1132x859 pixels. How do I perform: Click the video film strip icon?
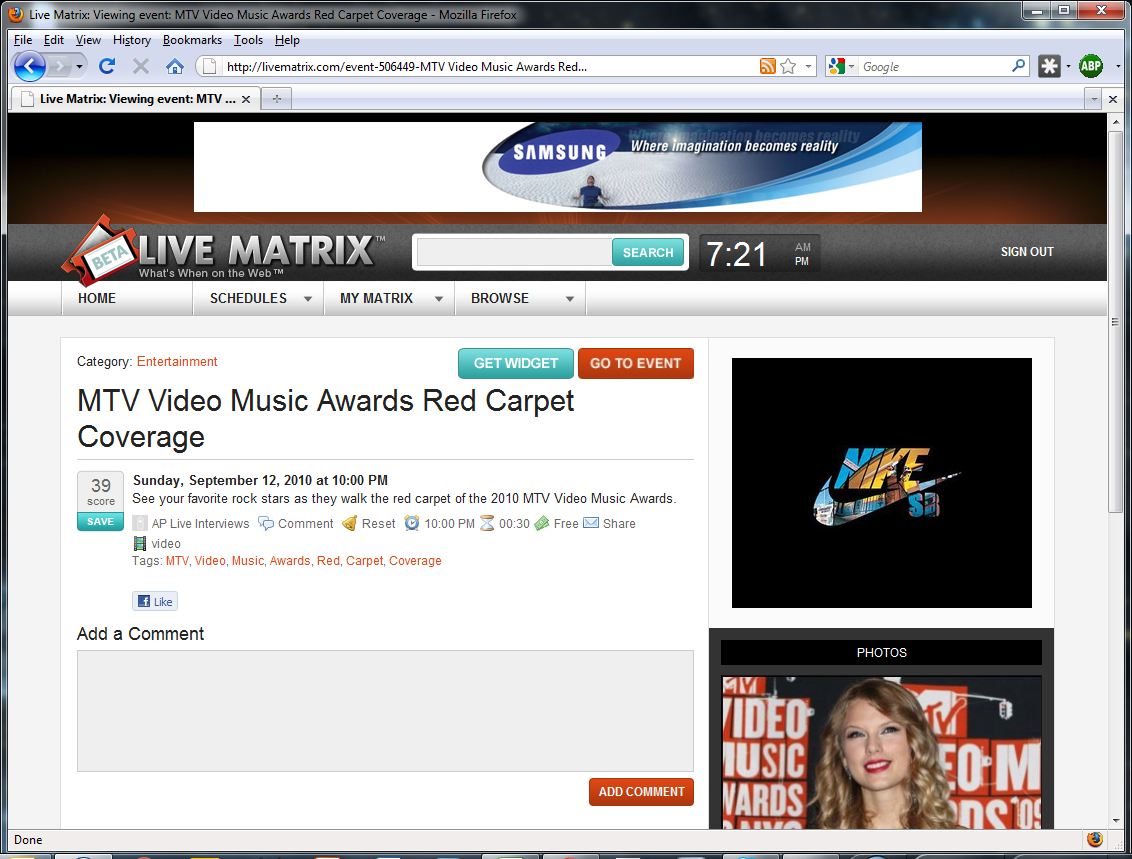coord(140,544)
